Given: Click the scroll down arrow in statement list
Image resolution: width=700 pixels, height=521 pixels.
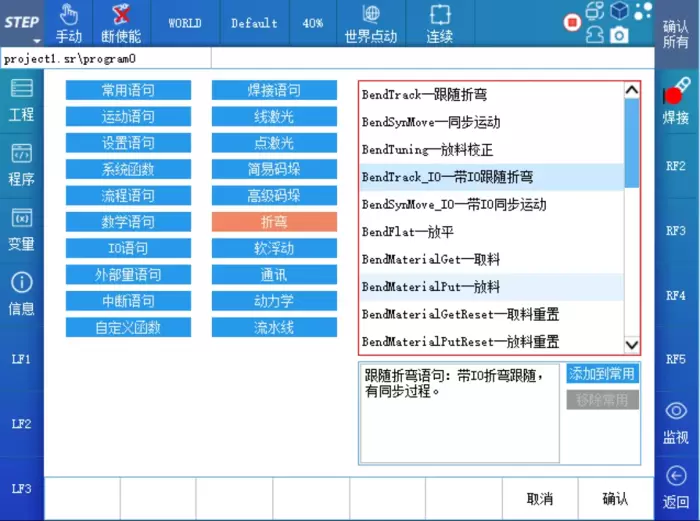Looking at the screenshot, I should tap(631, 344).
